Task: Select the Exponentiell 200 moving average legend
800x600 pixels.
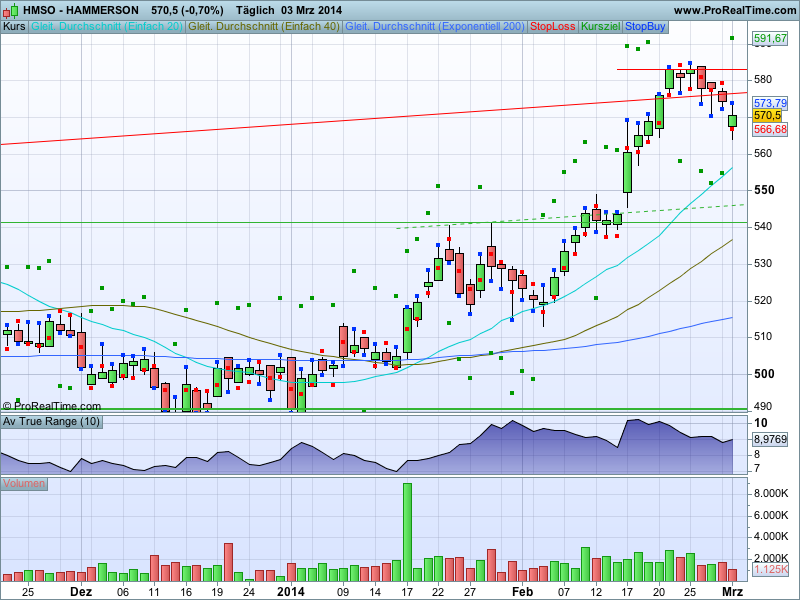Action: [x=435, y=25]
